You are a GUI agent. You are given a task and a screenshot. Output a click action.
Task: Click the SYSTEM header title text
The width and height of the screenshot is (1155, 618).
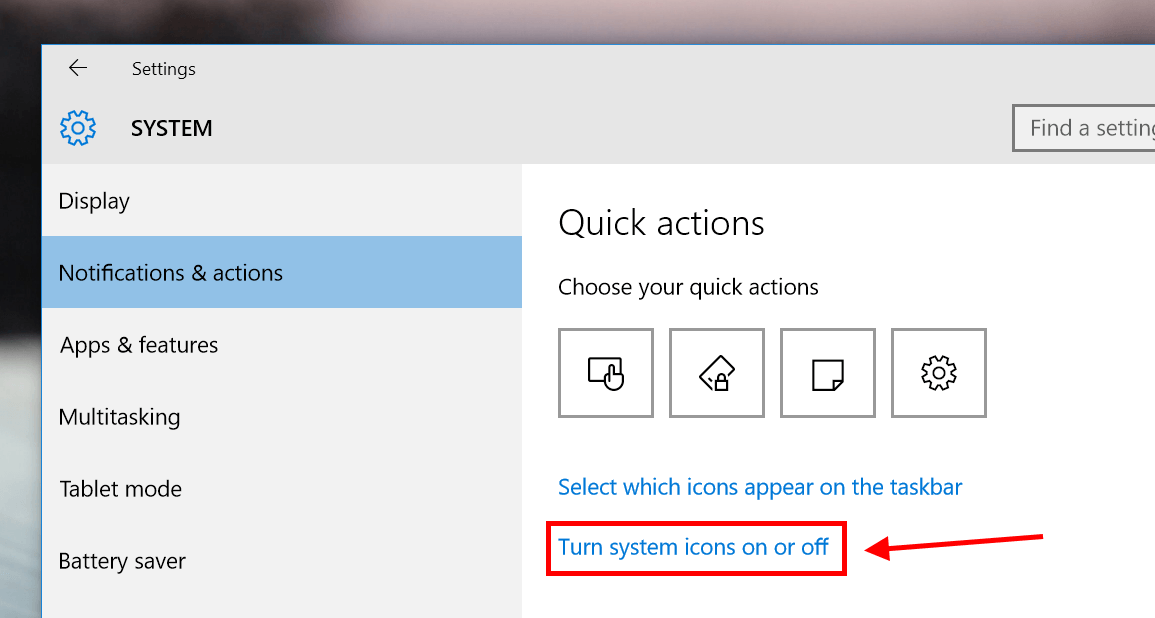pos(172,128)
